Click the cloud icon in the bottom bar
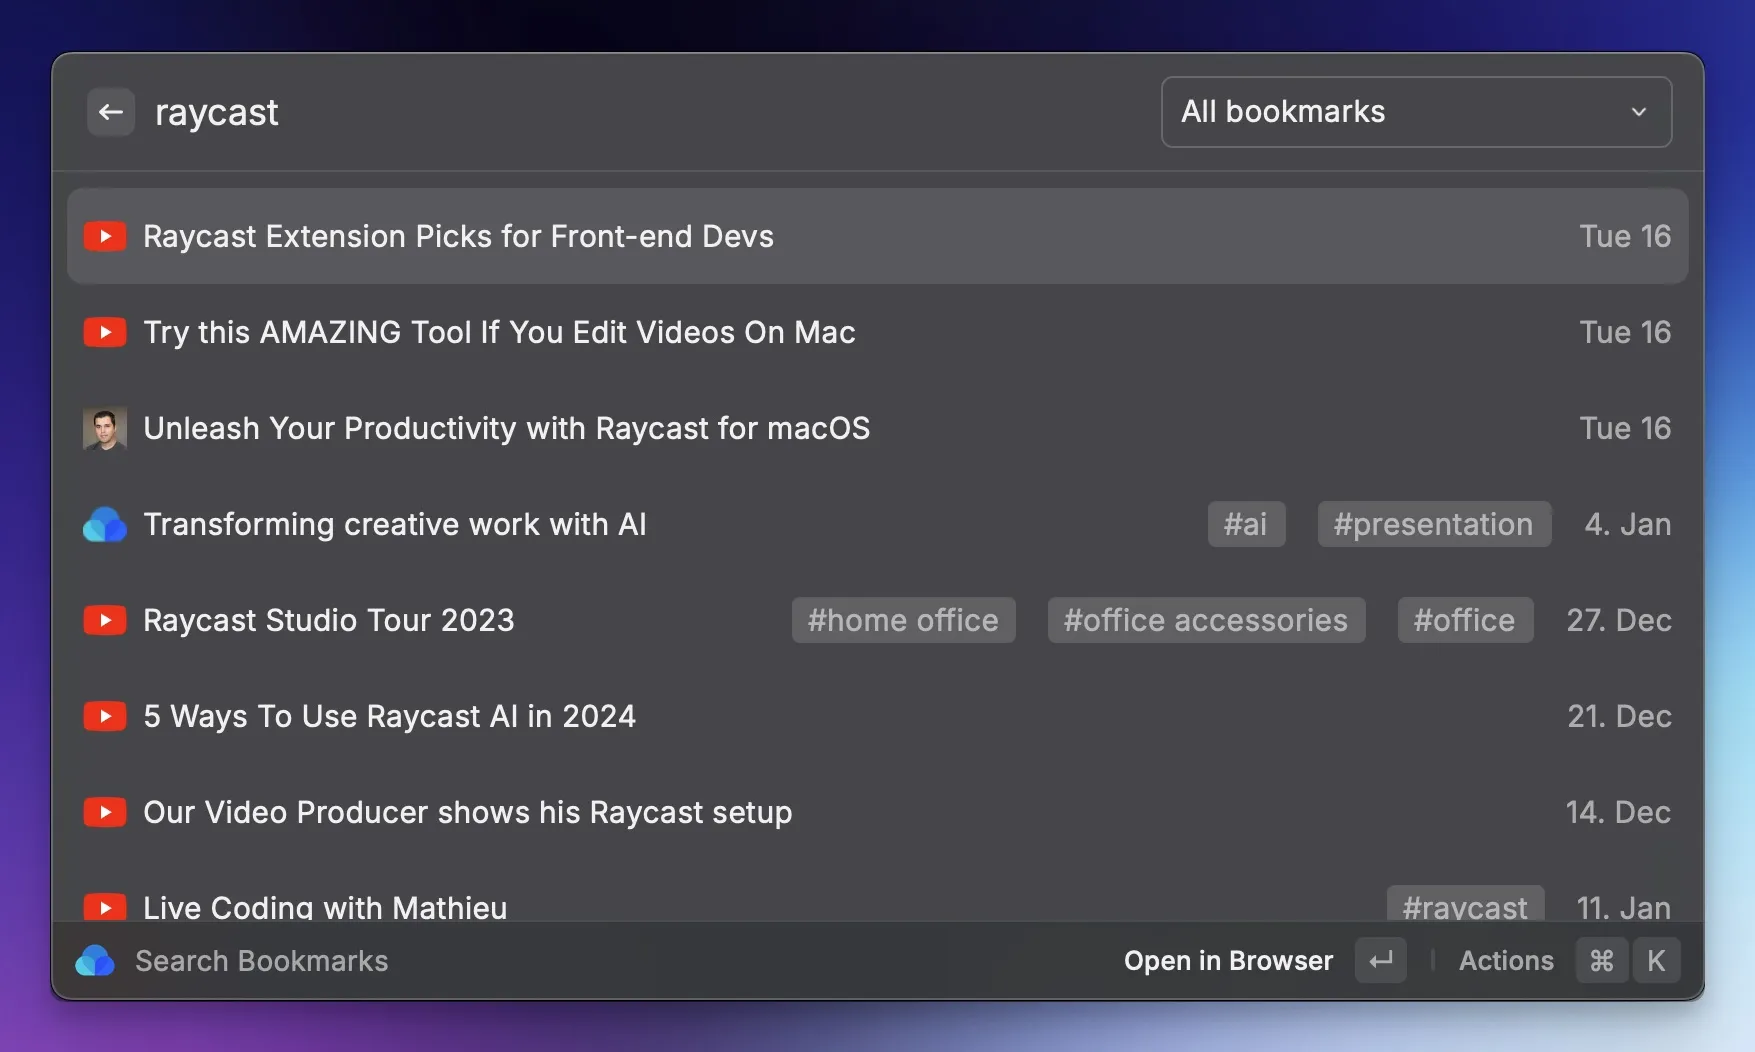The height and width of the screenshot is (1052, 1755). point(95,961)
